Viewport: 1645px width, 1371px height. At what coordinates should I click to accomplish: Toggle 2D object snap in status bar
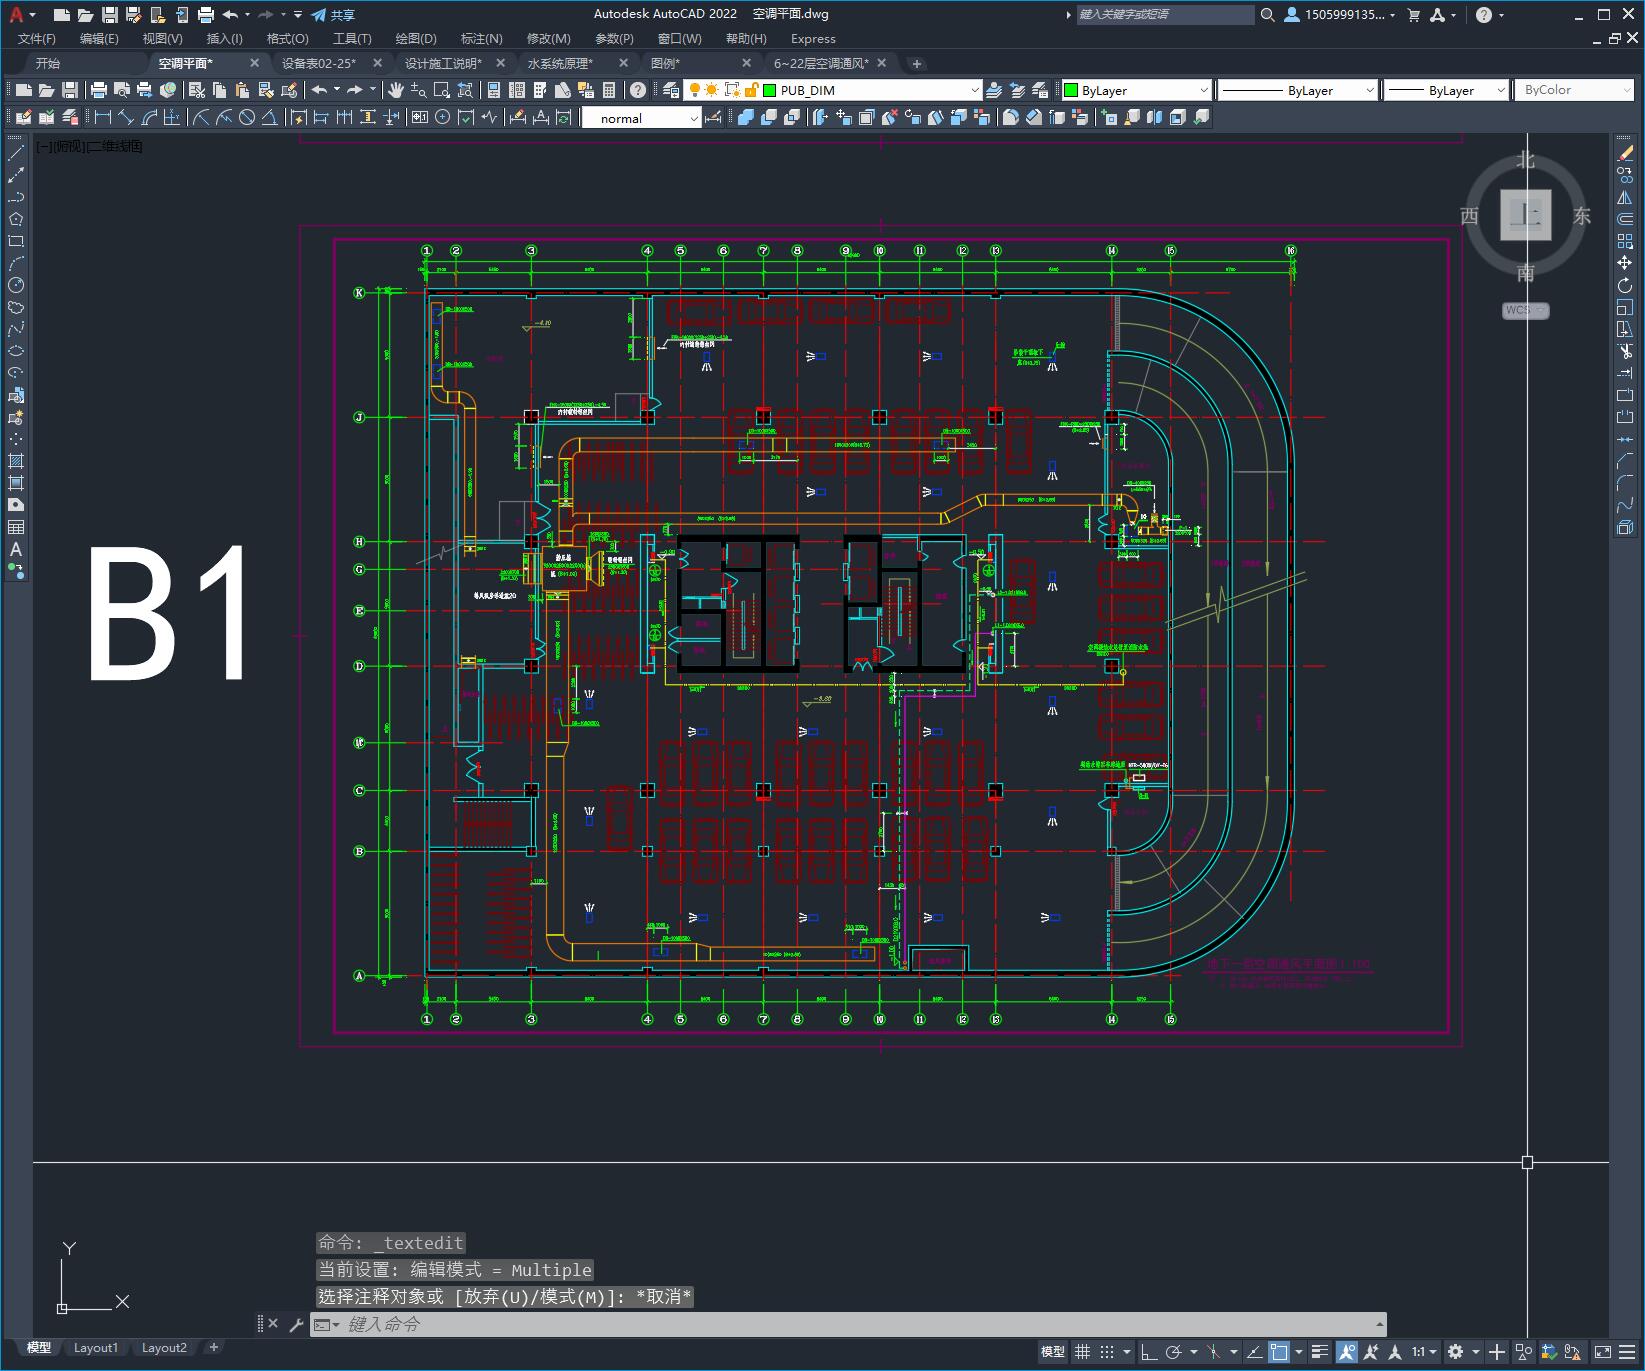1279,1352
